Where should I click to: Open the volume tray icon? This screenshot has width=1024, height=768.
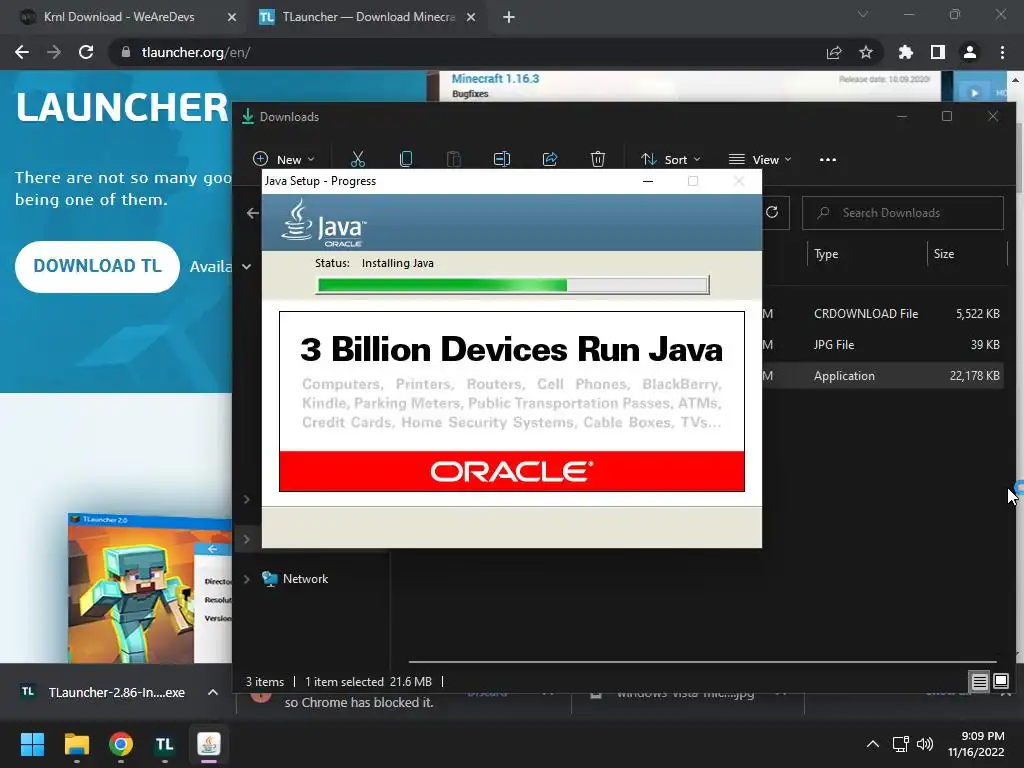pos(925,744)
